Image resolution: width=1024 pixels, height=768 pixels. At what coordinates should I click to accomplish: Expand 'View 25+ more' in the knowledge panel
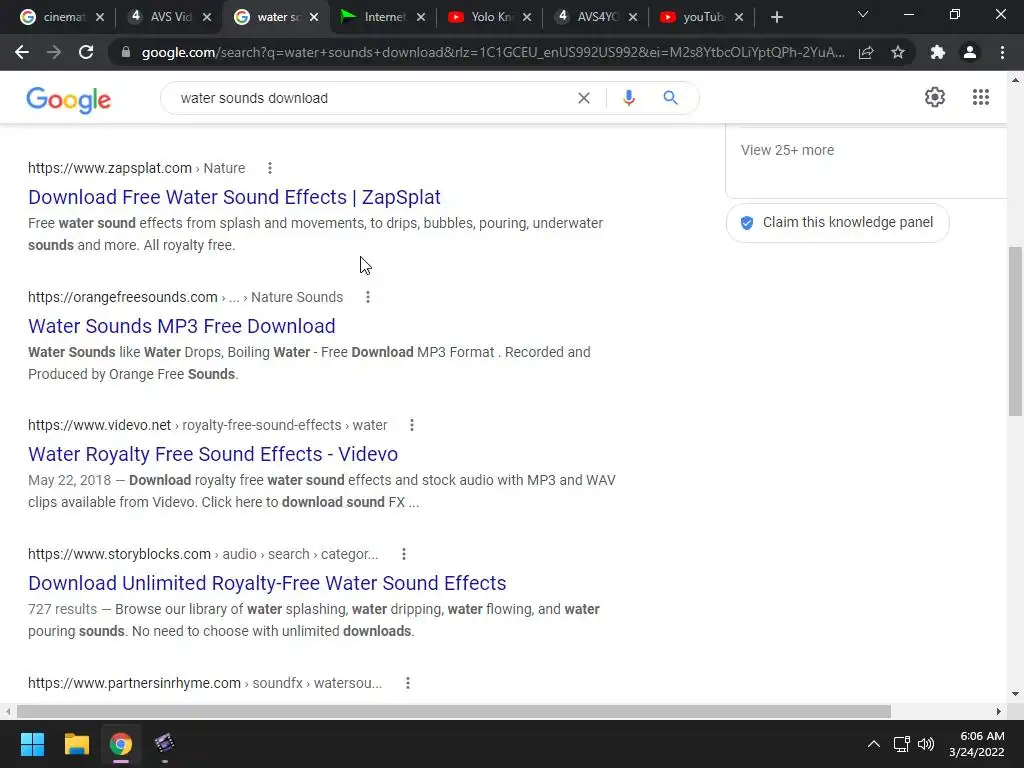coord(787,150)
